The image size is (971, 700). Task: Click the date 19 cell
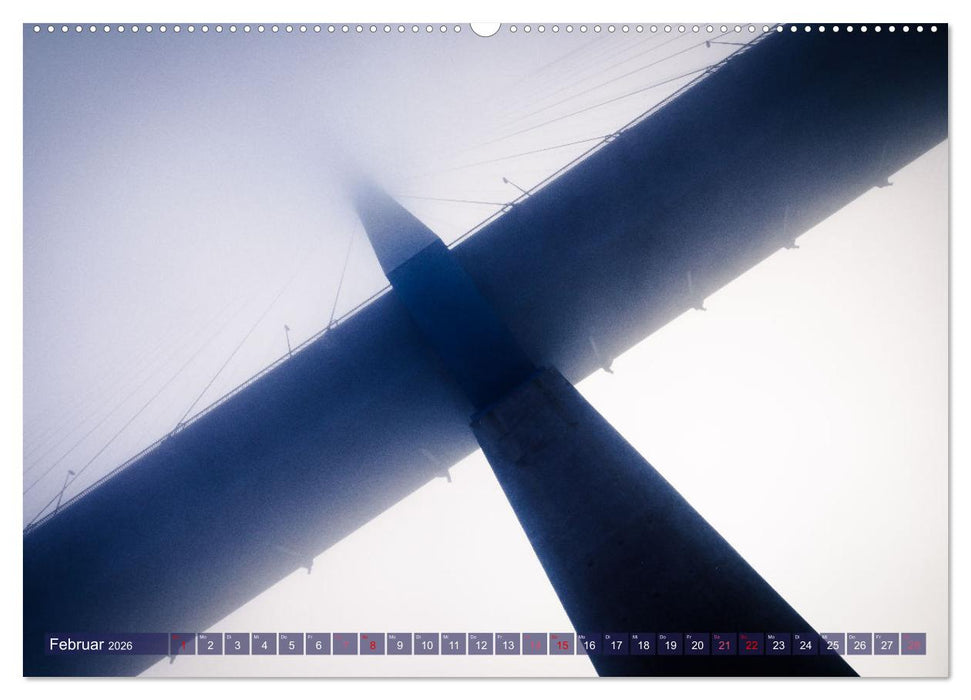tap(670, 645)
